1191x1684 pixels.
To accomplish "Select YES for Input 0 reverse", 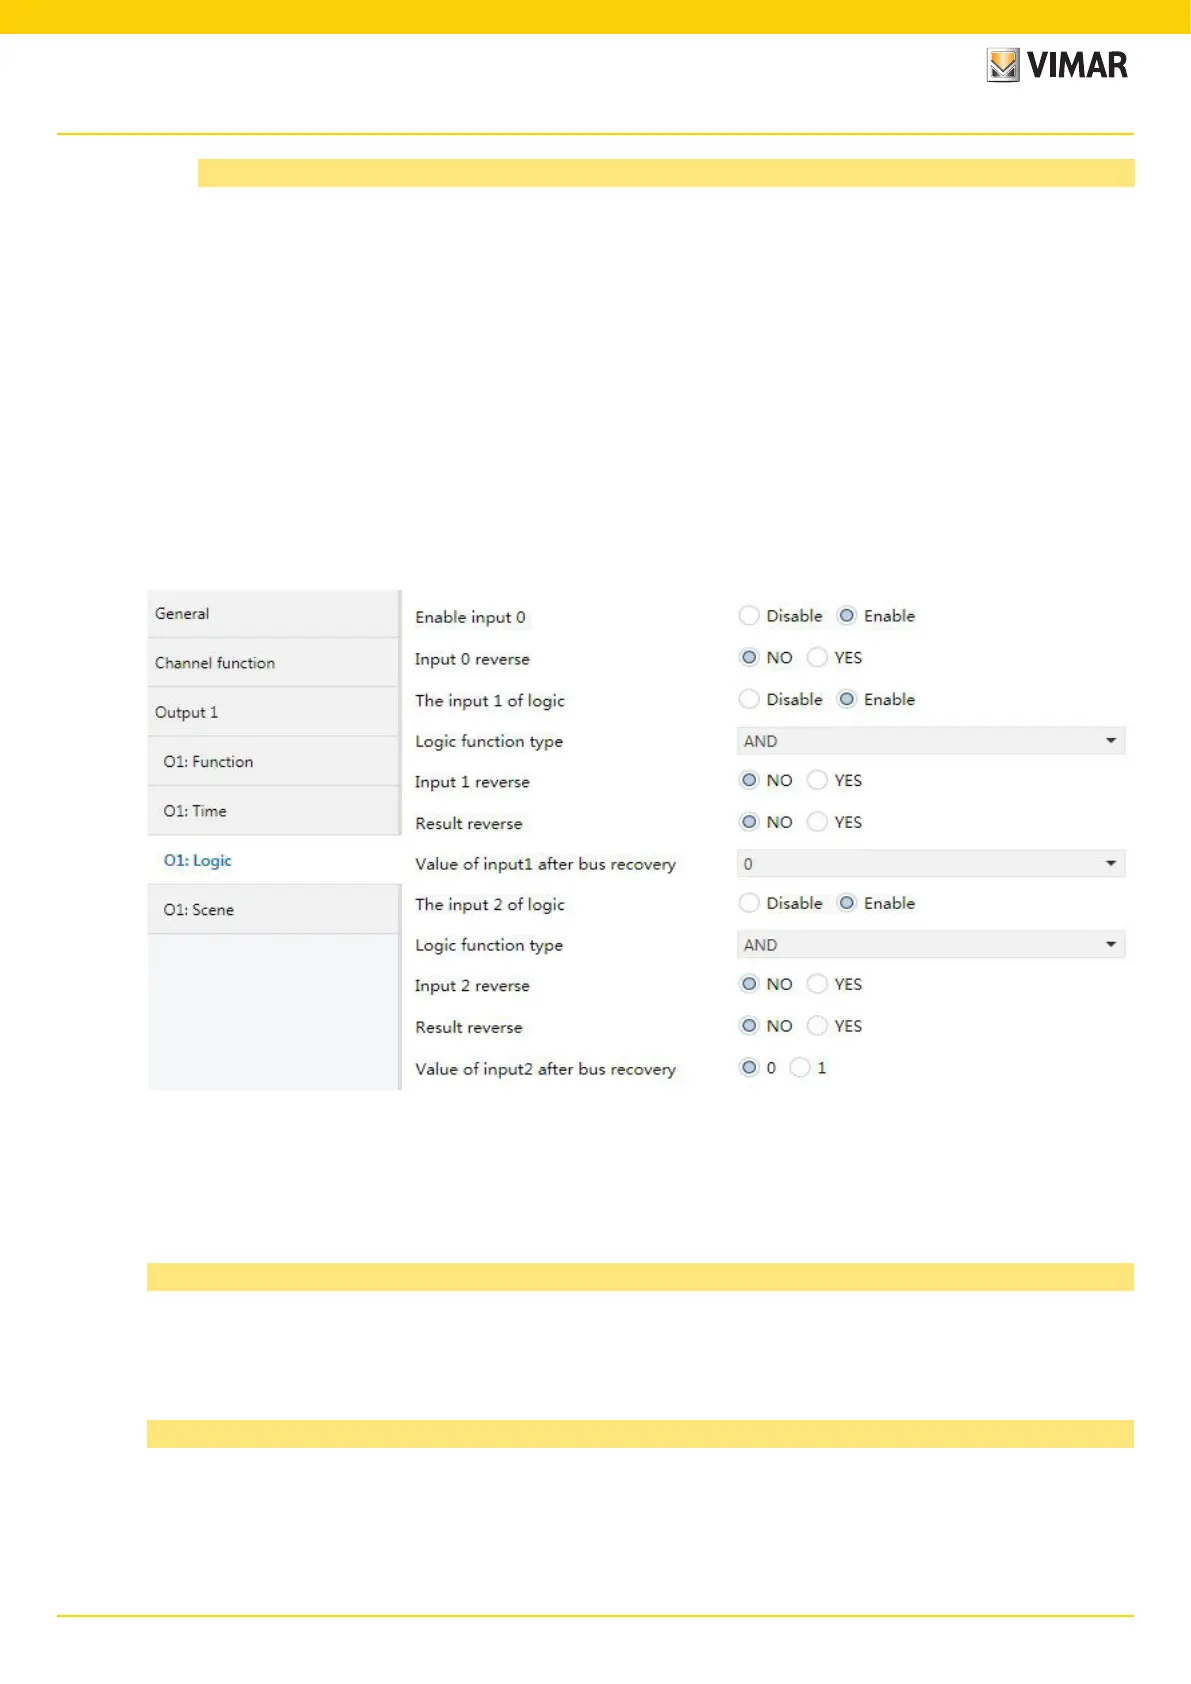I will pyautogui.click(x=817, y=658).
